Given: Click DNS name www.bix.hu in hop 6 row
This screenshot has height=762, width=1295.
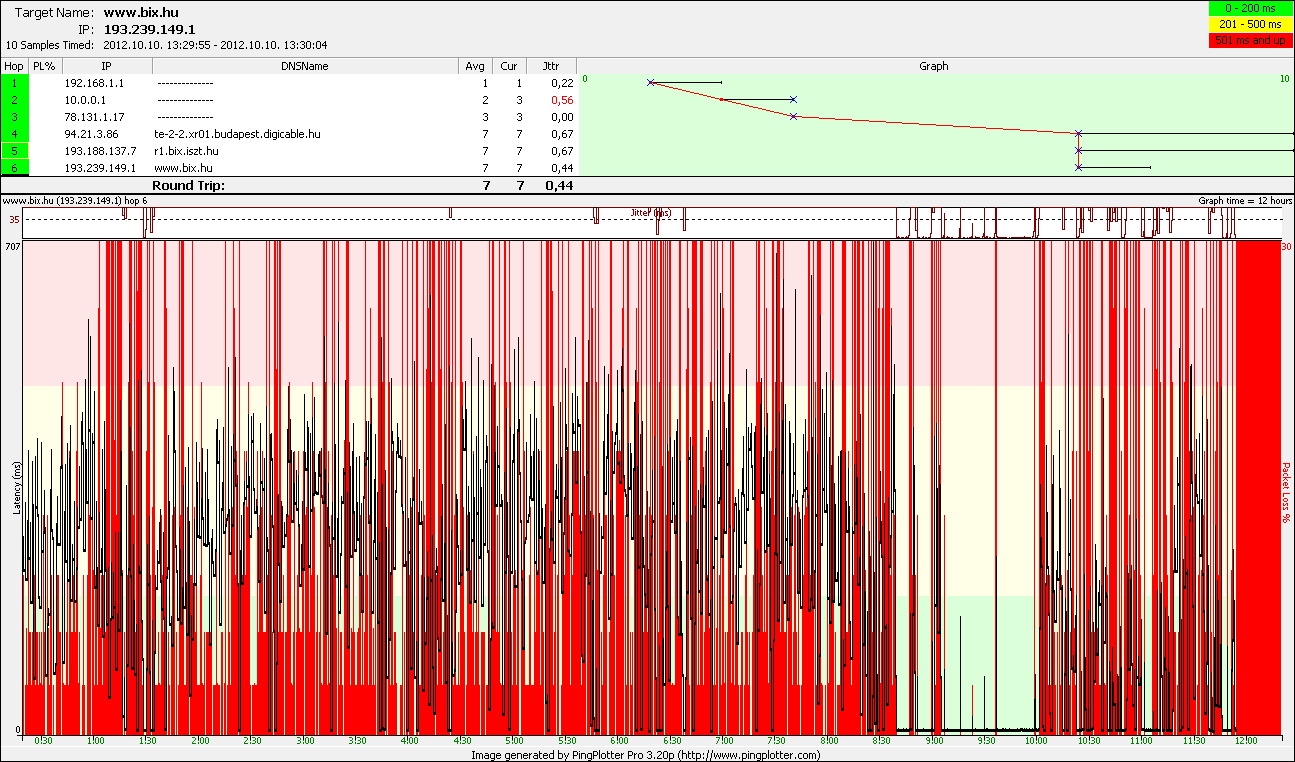Looking at the screenshot, I should pos(183,168).
